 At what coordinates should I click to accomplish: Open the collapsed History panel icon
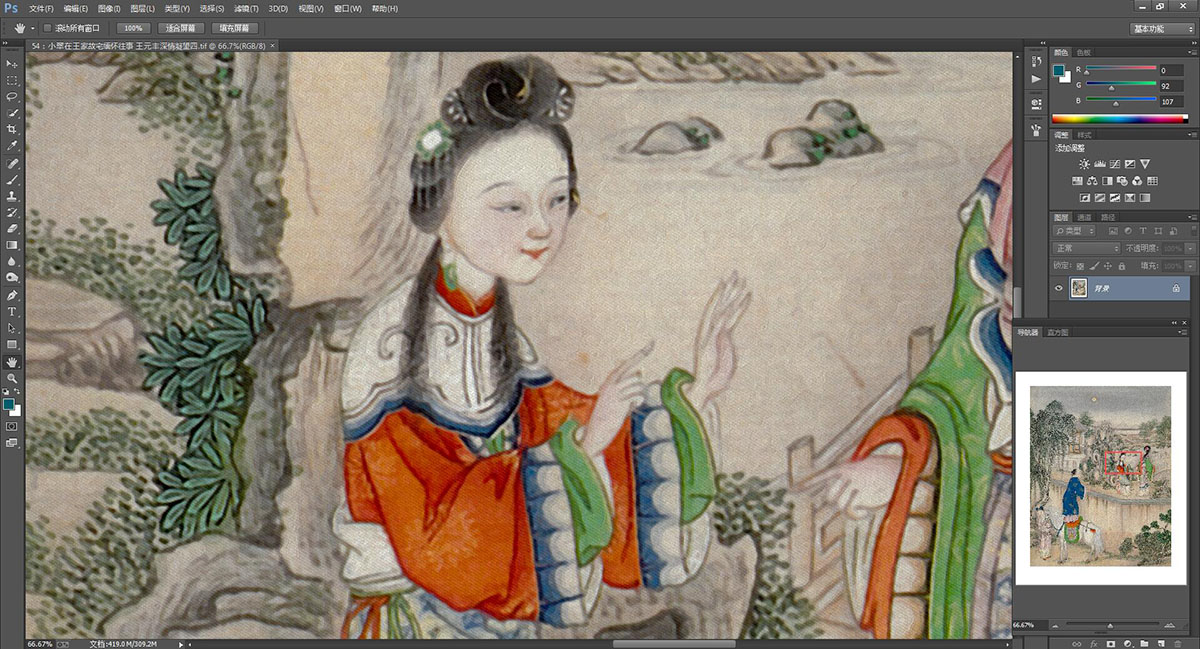pyautogui.click(x=1036, y=63)
